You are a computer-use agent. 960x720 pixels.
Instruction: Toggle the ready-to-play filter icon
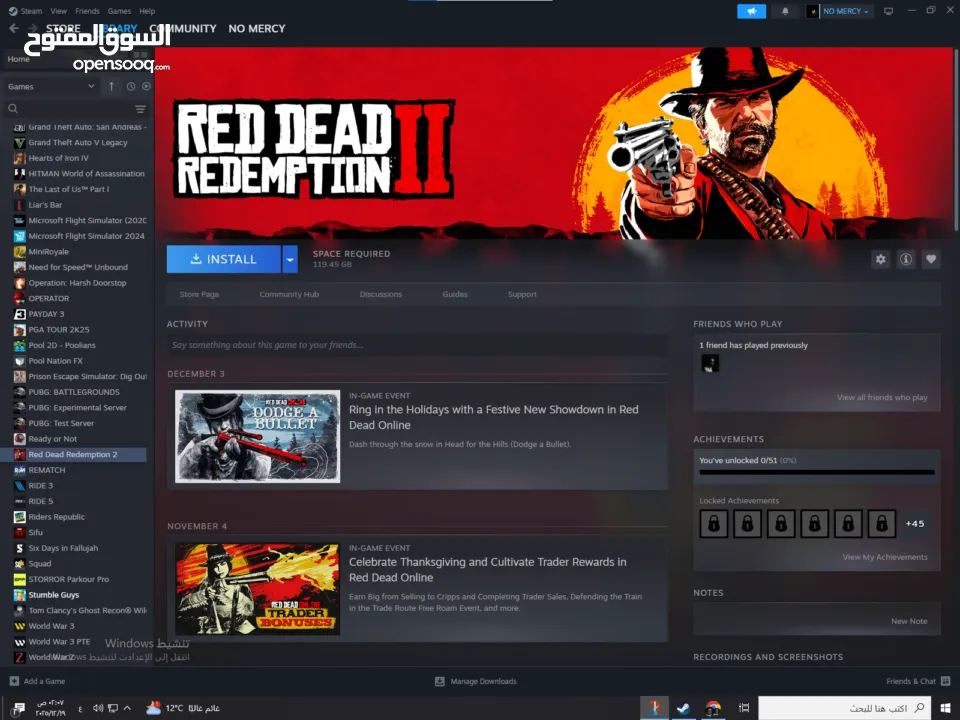click(x=146, y=87)
